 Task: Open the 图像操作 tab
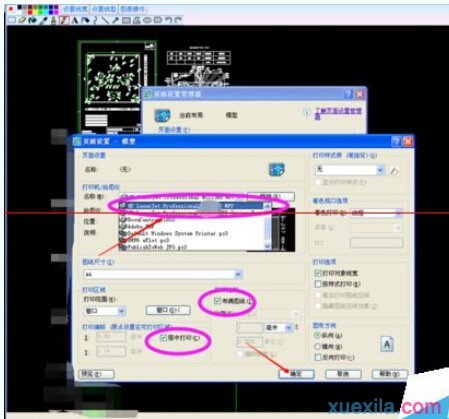tap(132, 9)
